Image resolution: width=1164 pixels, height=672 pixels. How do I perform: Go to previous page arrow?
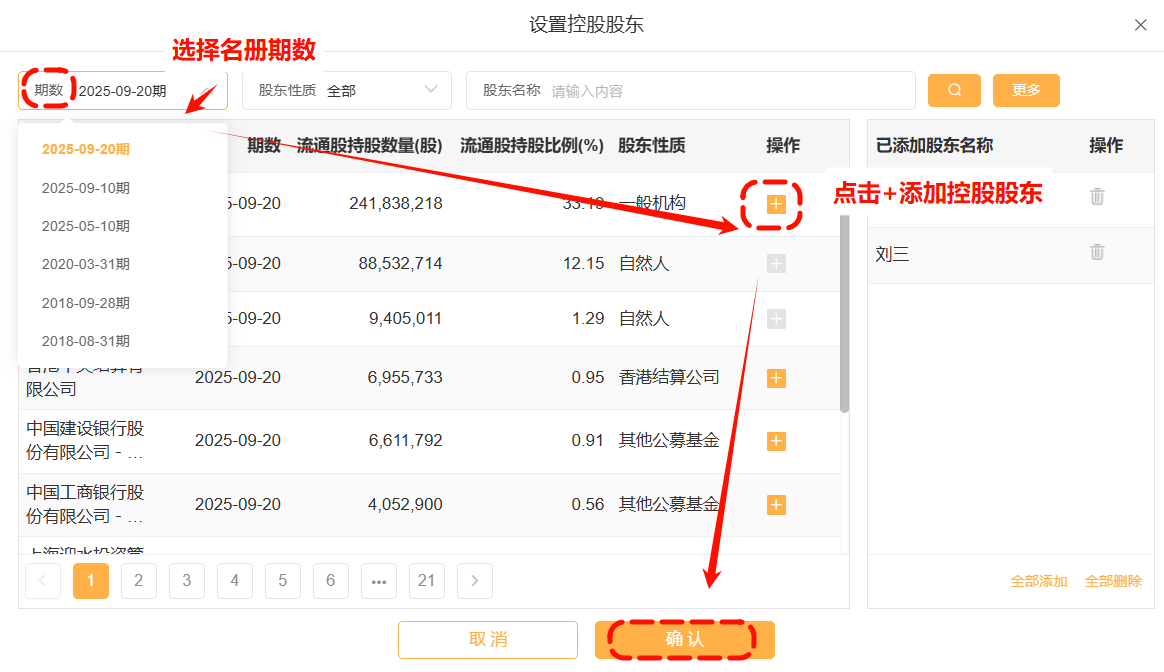(42, 581)
